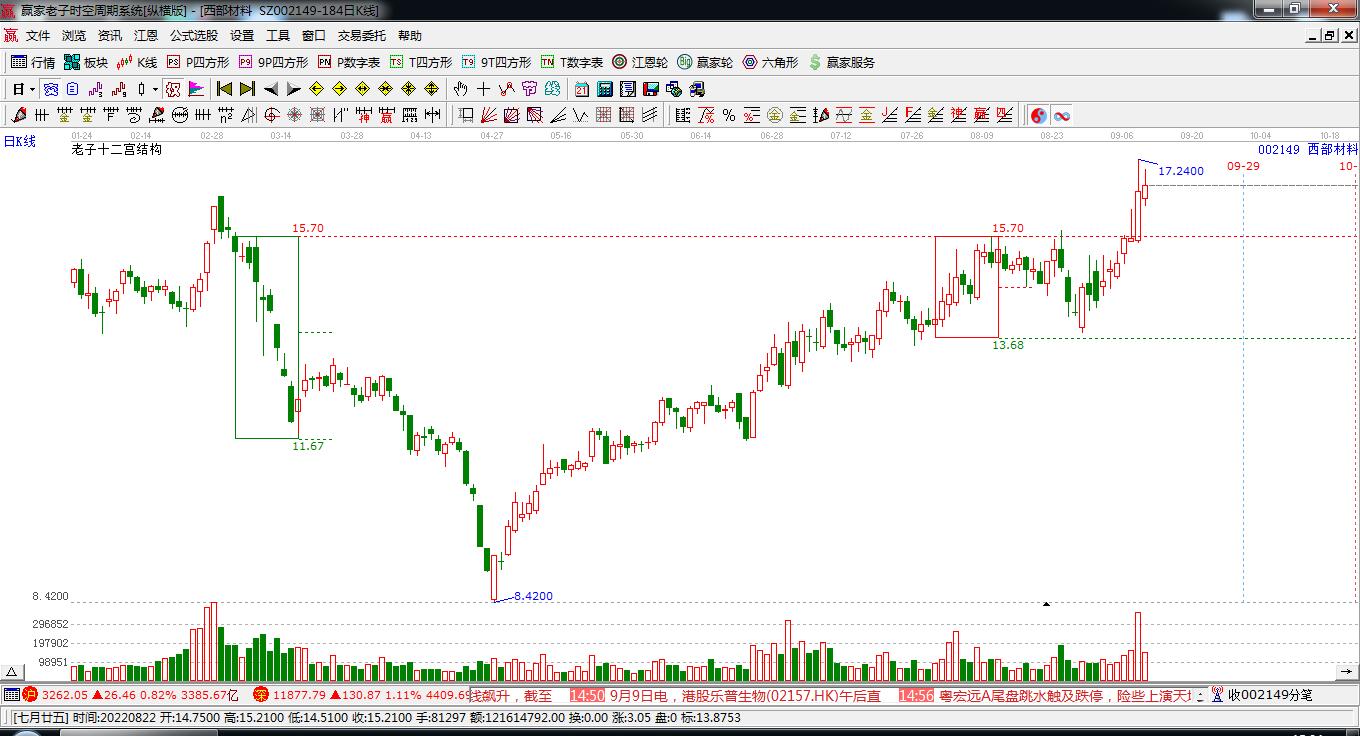Click the 老子十二宫结构 indicator label
This screenshot has width=1360, height=736.
point(117,149)
